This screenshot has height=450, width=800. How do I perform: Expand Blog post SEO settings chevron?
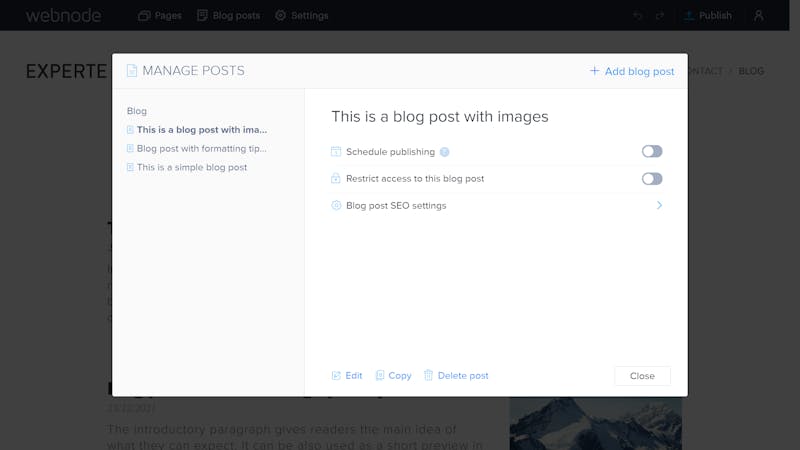pos(659,205)
